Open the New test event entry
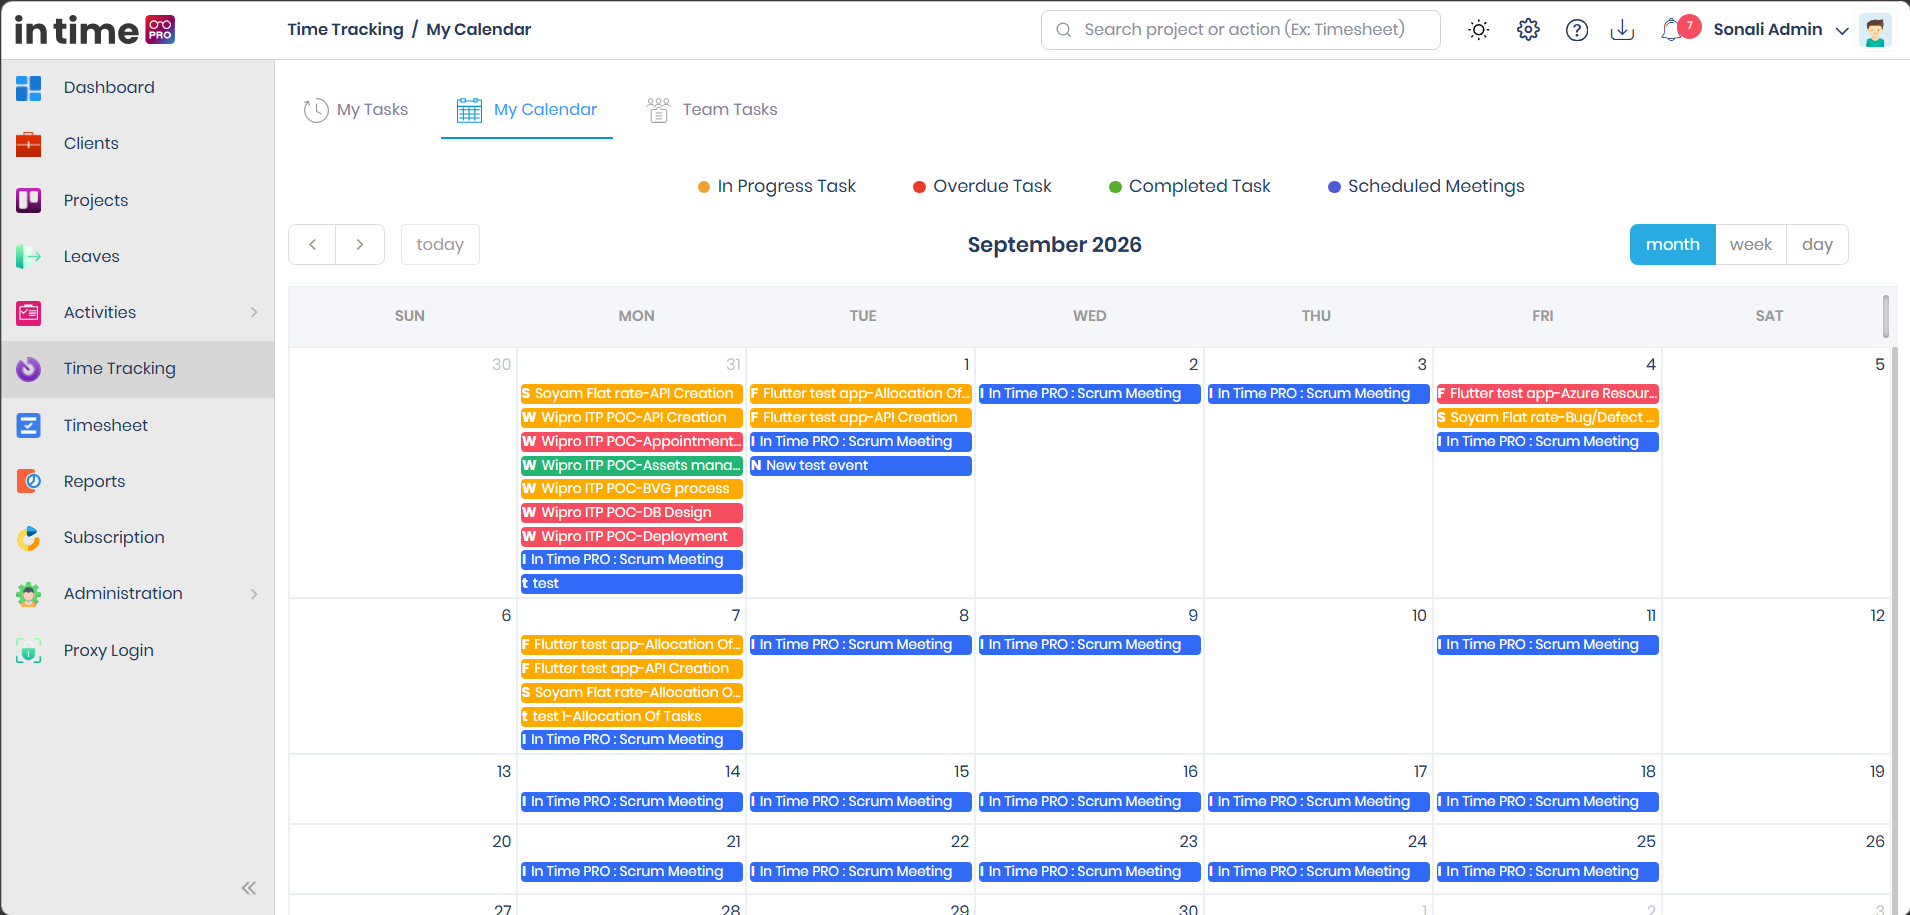 (x=861, y=466)
